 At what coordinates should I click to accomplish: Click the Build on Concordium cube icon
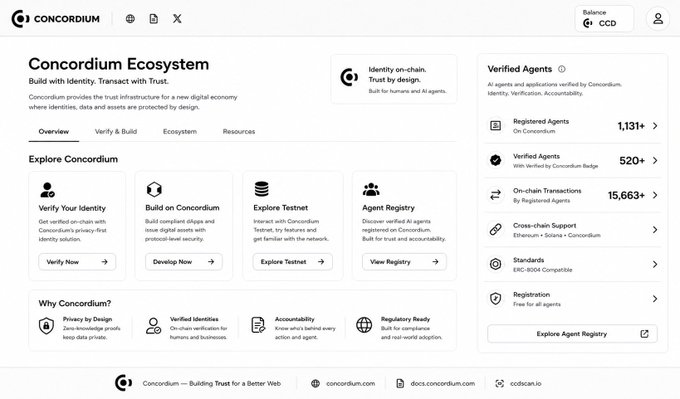[154, 189]
